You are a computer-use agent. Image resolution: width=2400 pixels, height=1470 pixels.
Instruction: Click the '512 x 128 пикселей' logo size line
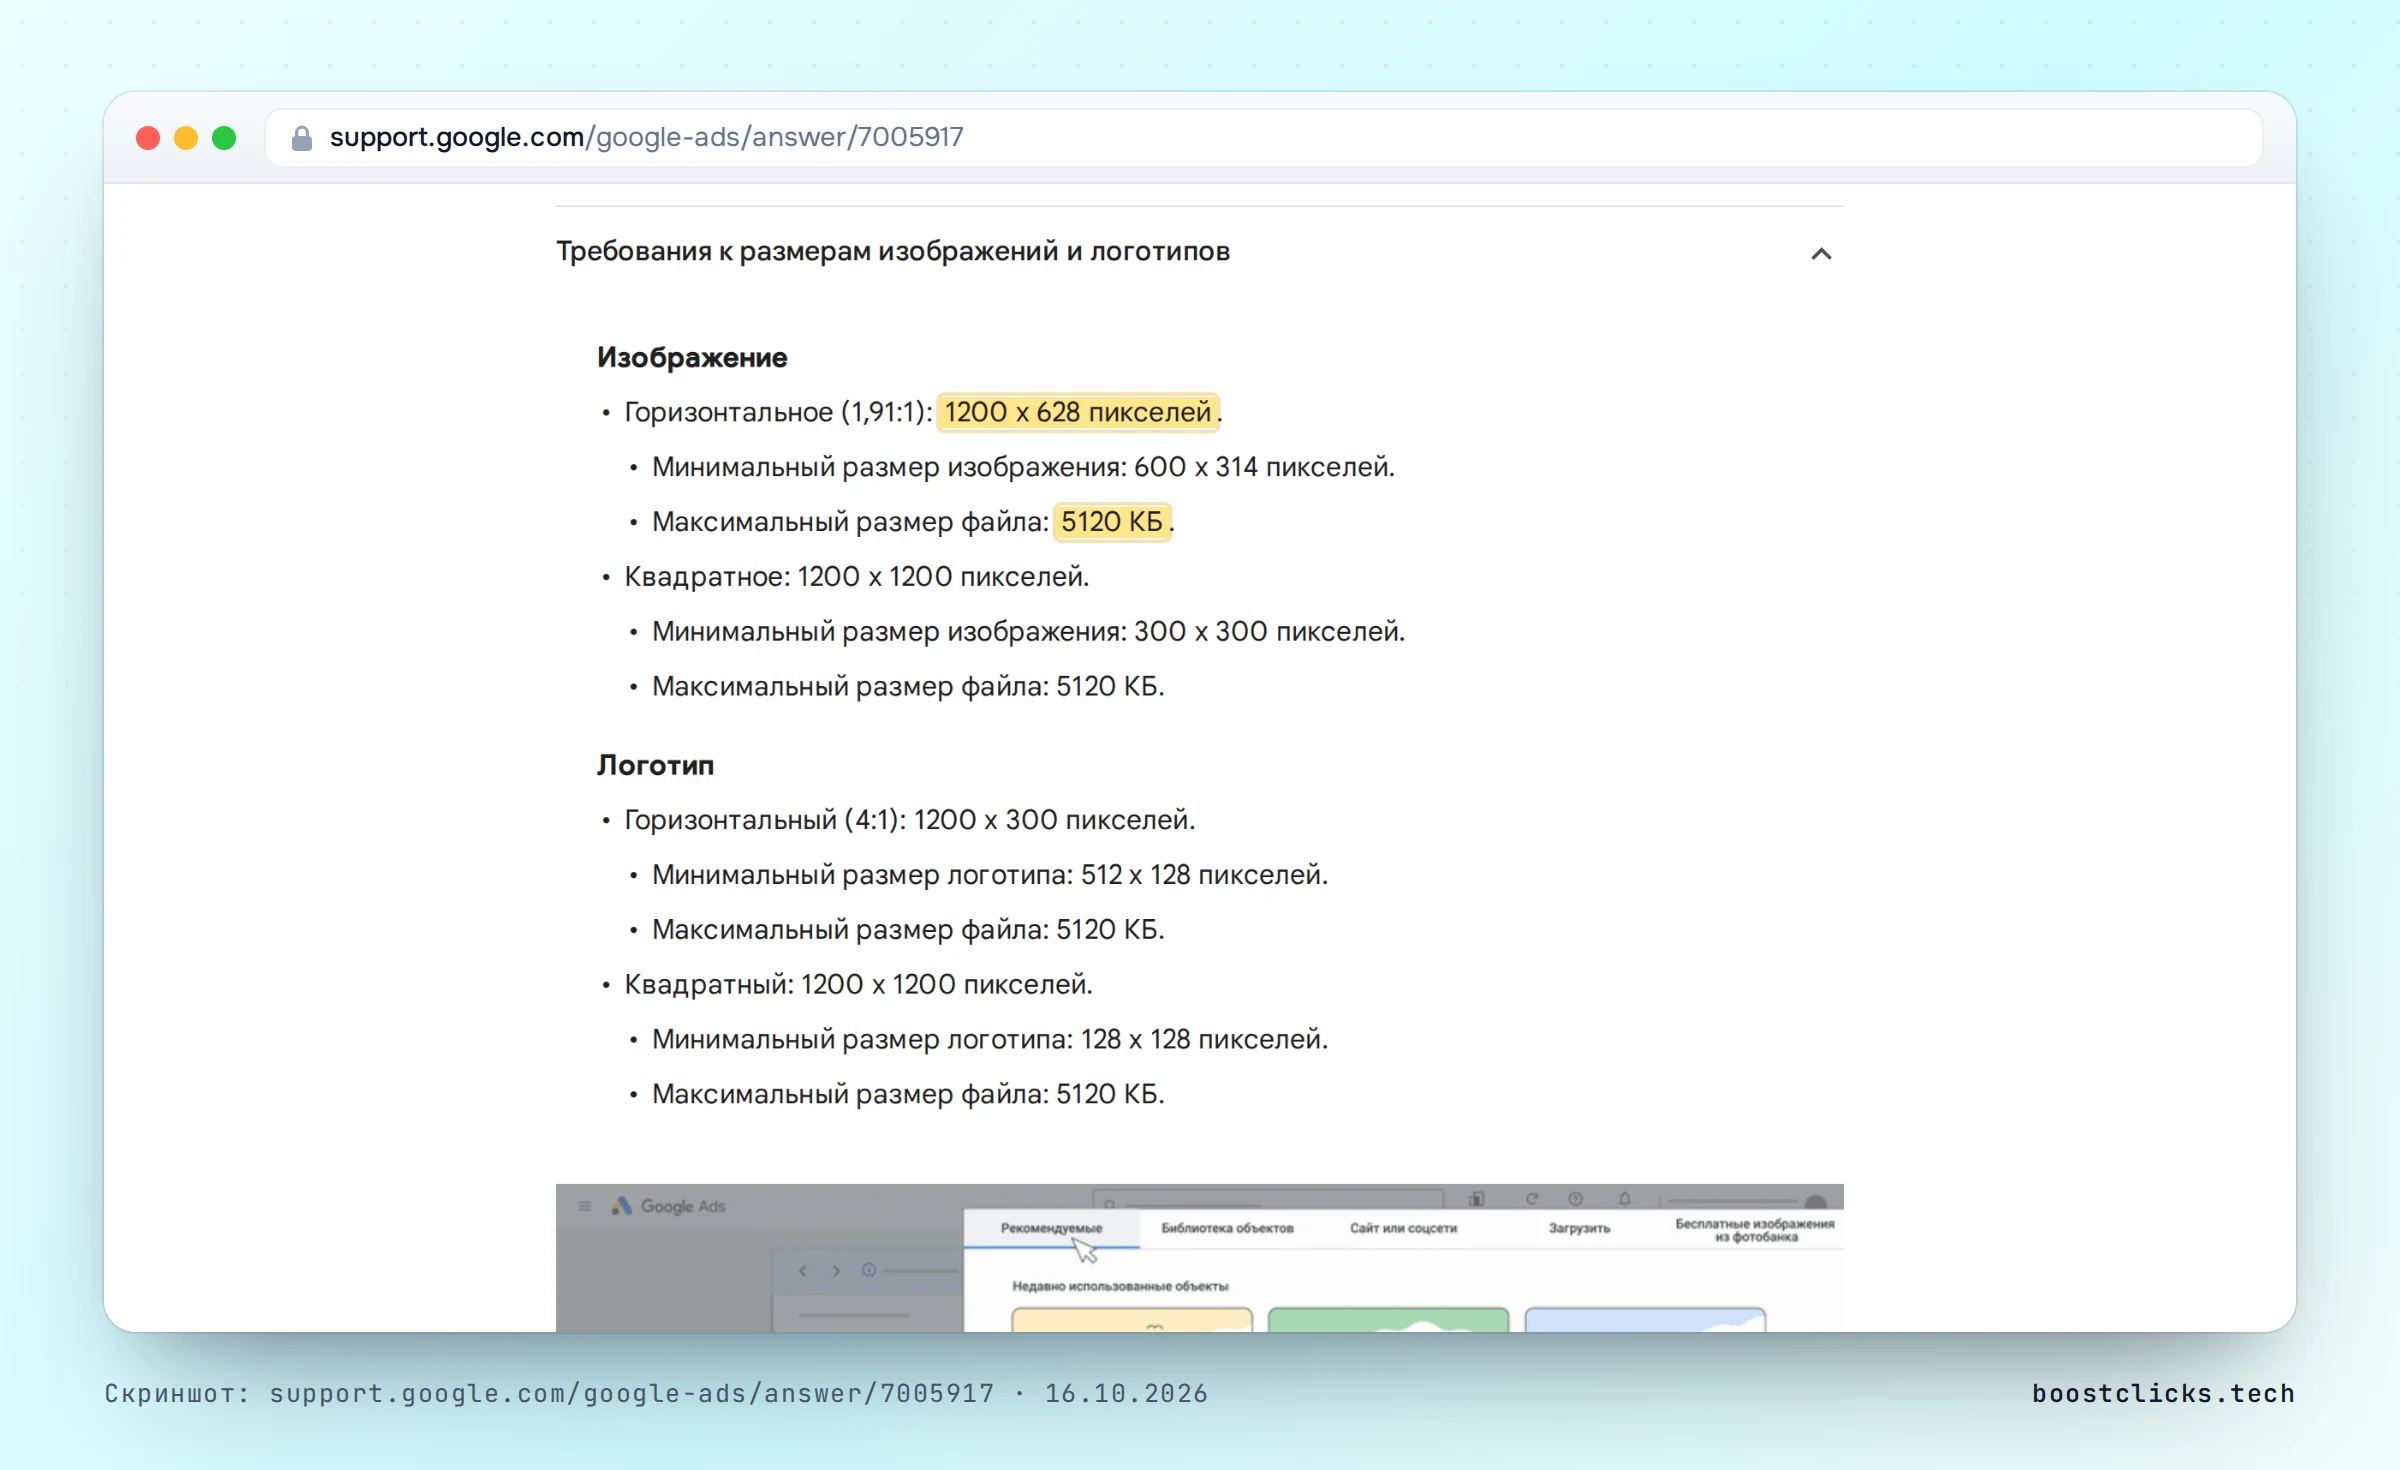990,875
